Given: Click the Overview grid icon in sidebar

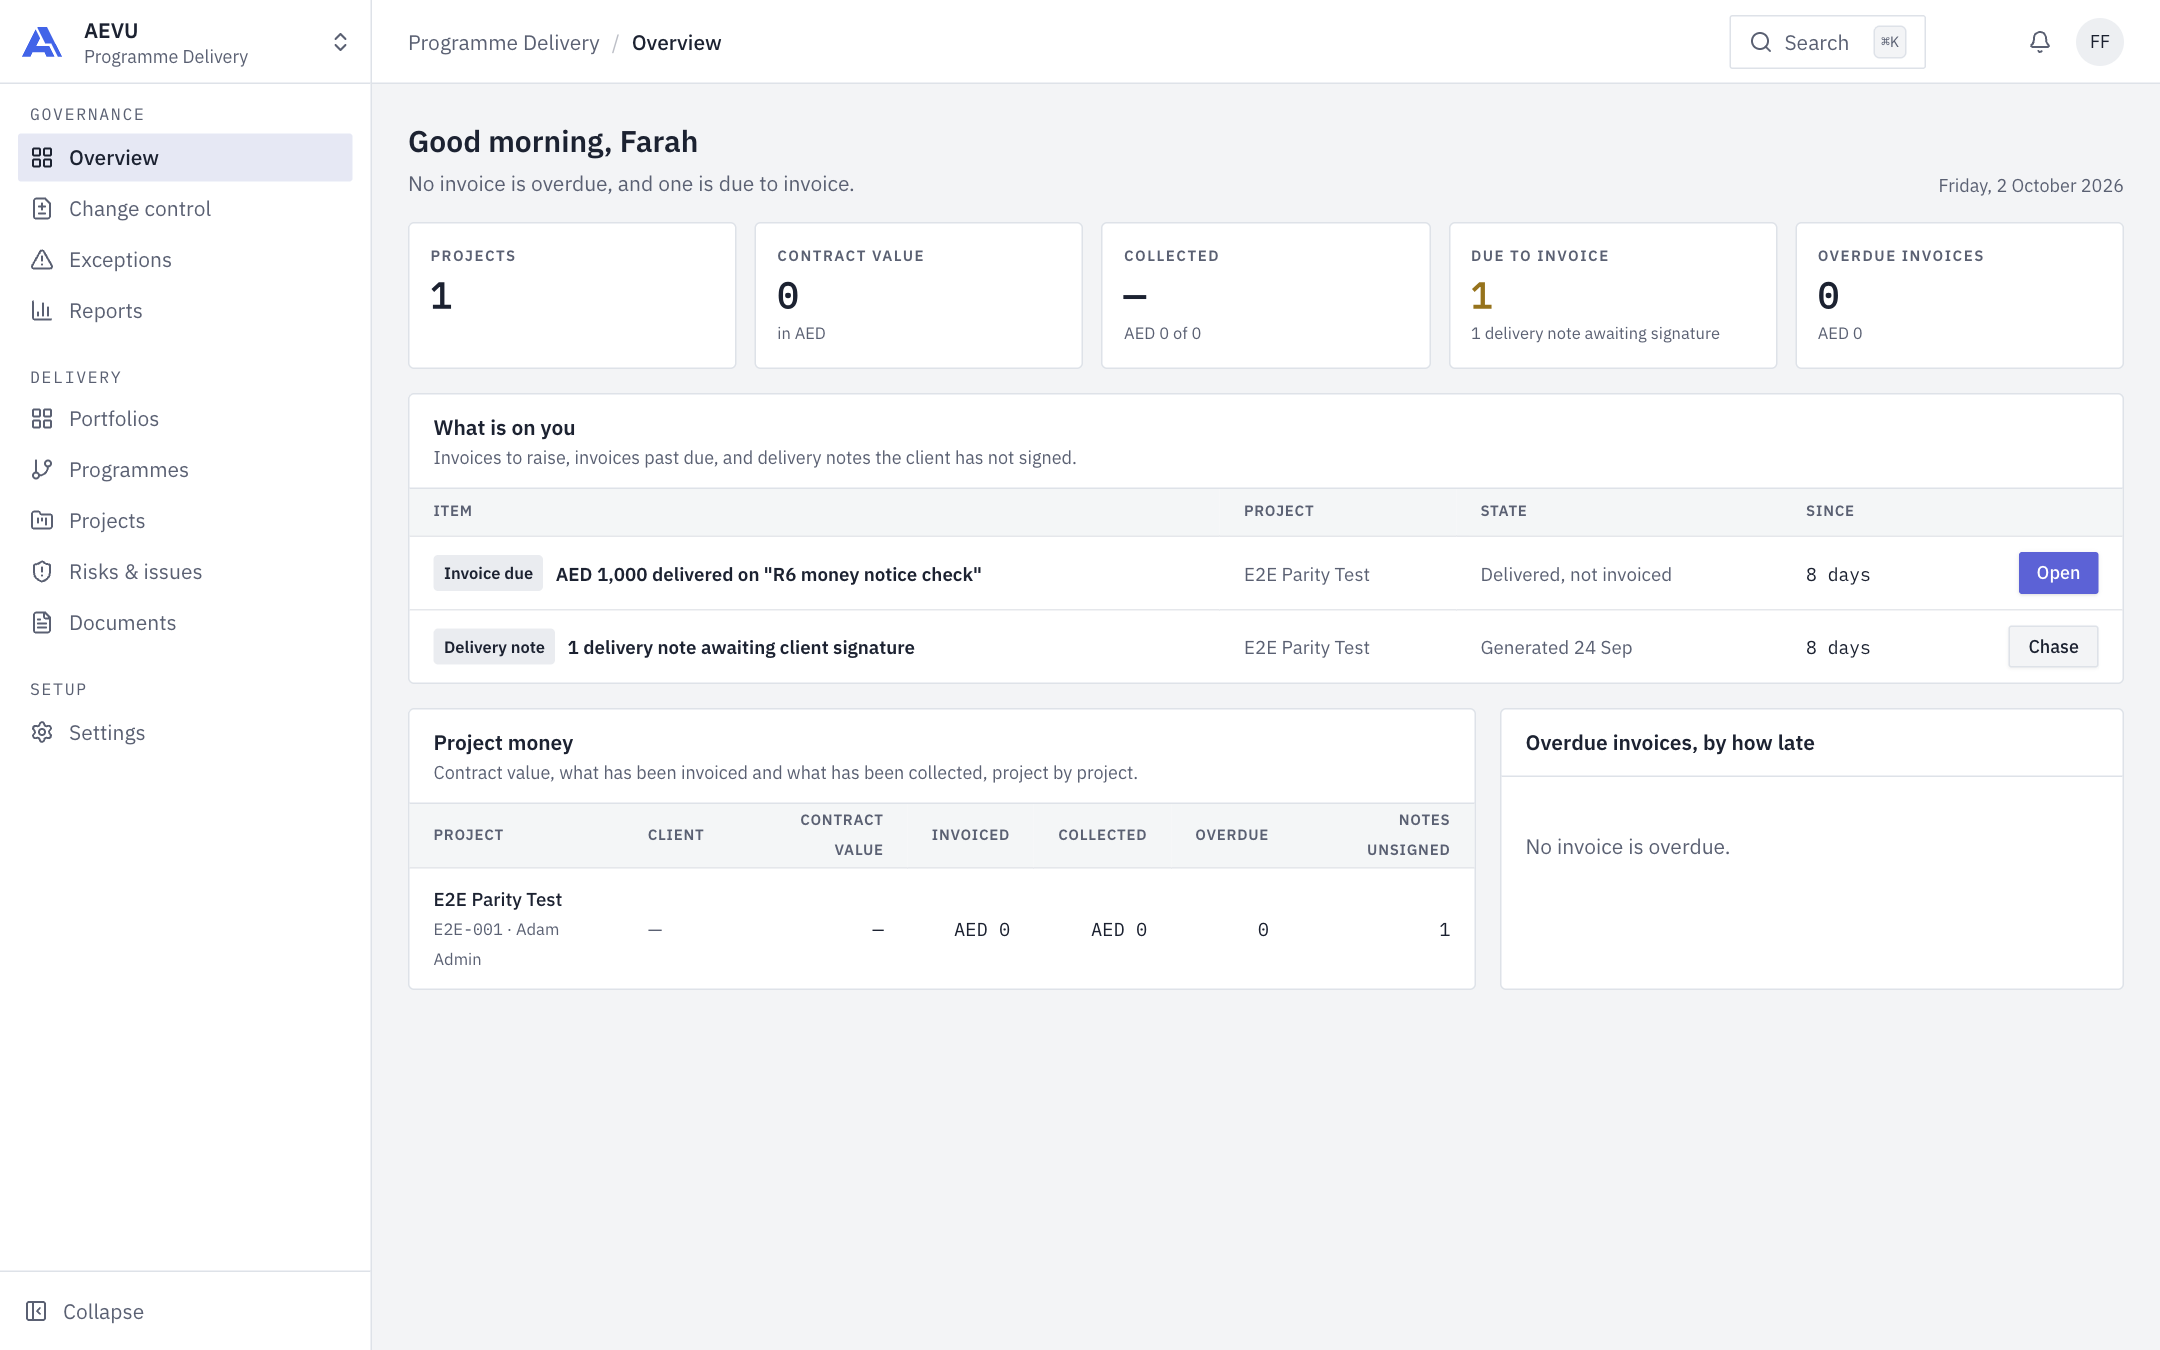Looking at the screenshot, I should point(42,158).
